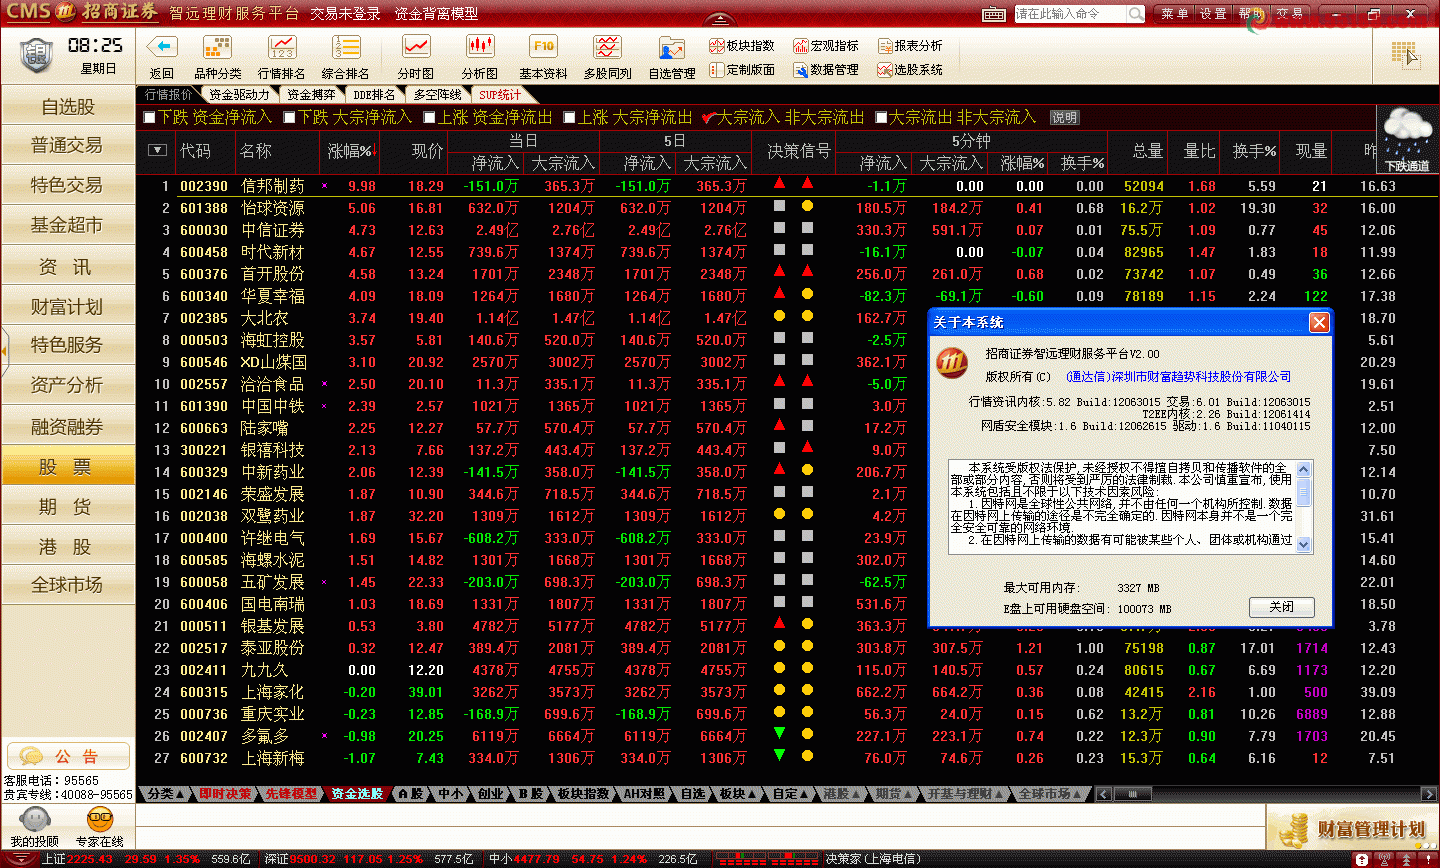Toggle 下跌 资金净流入 checkbox
The height and width of the screenshot is (868, 1440).
150,118
